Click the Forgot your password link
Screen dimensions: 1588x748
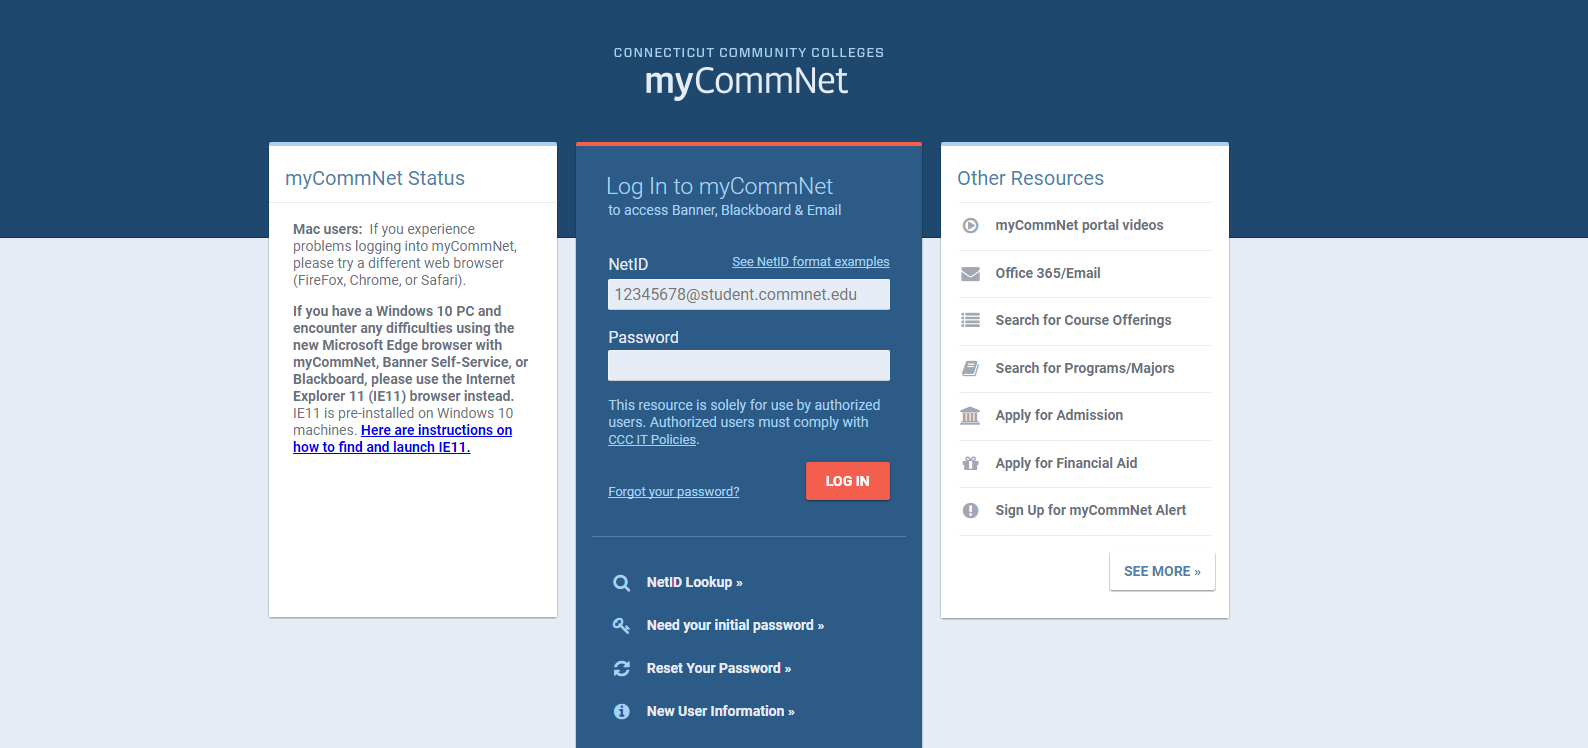[674, 492]
